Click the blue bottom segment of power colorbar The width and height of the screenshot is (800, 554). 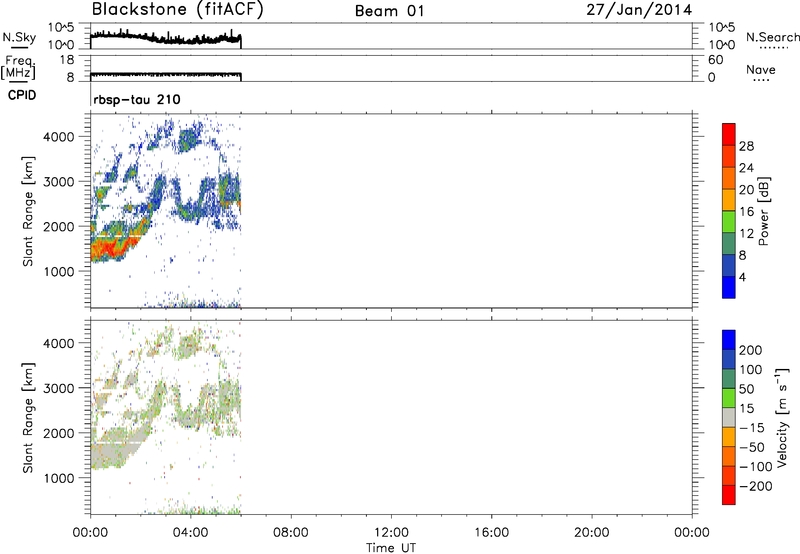click(x=729, y=287)
